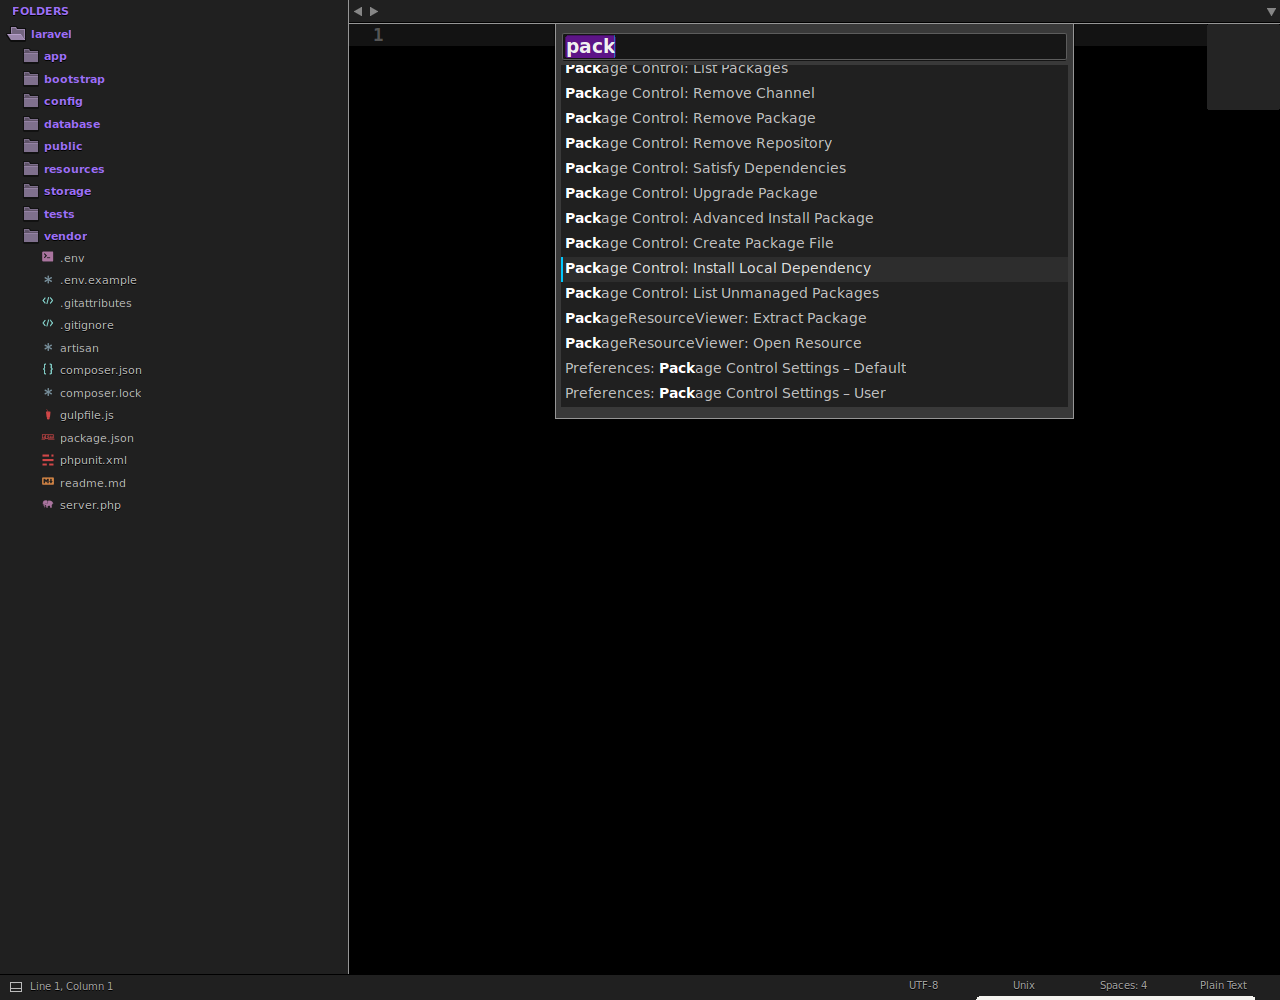Open Package Control Settings – Default

coord(814,368)
